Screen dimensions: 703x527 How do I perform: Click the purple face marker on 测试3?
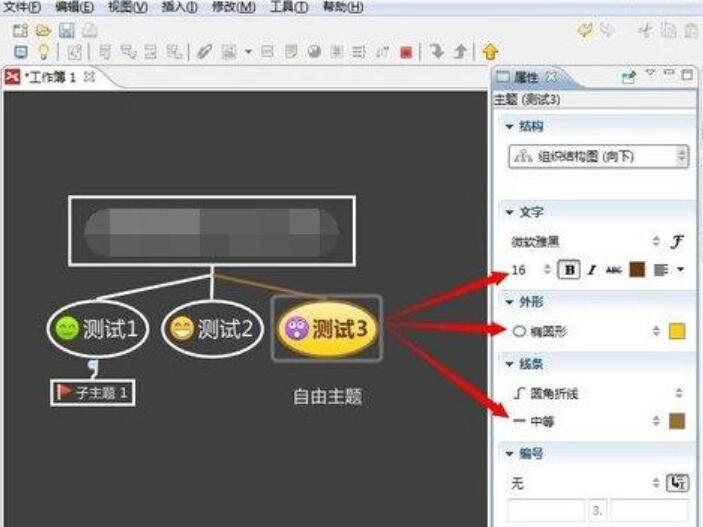click(x=297, y=328)
